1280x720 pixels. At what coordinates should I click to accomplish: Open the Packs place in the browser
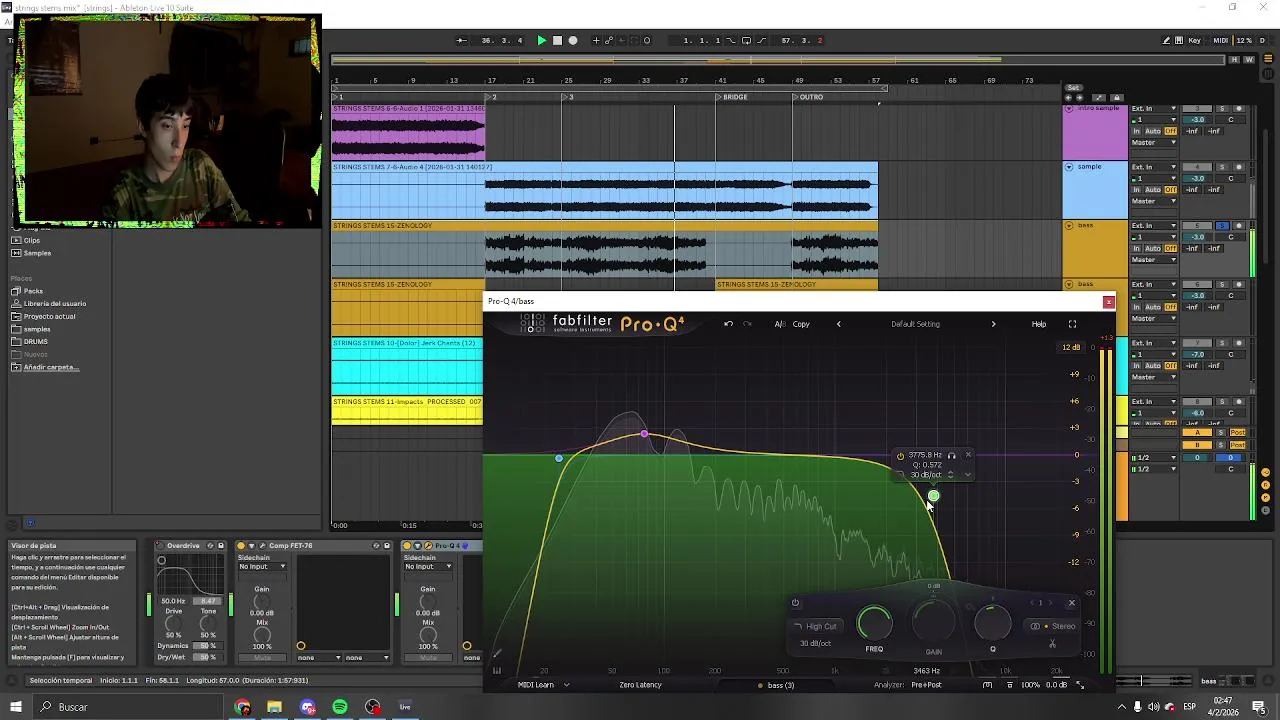pyautogui.click(x=33, y=291)
